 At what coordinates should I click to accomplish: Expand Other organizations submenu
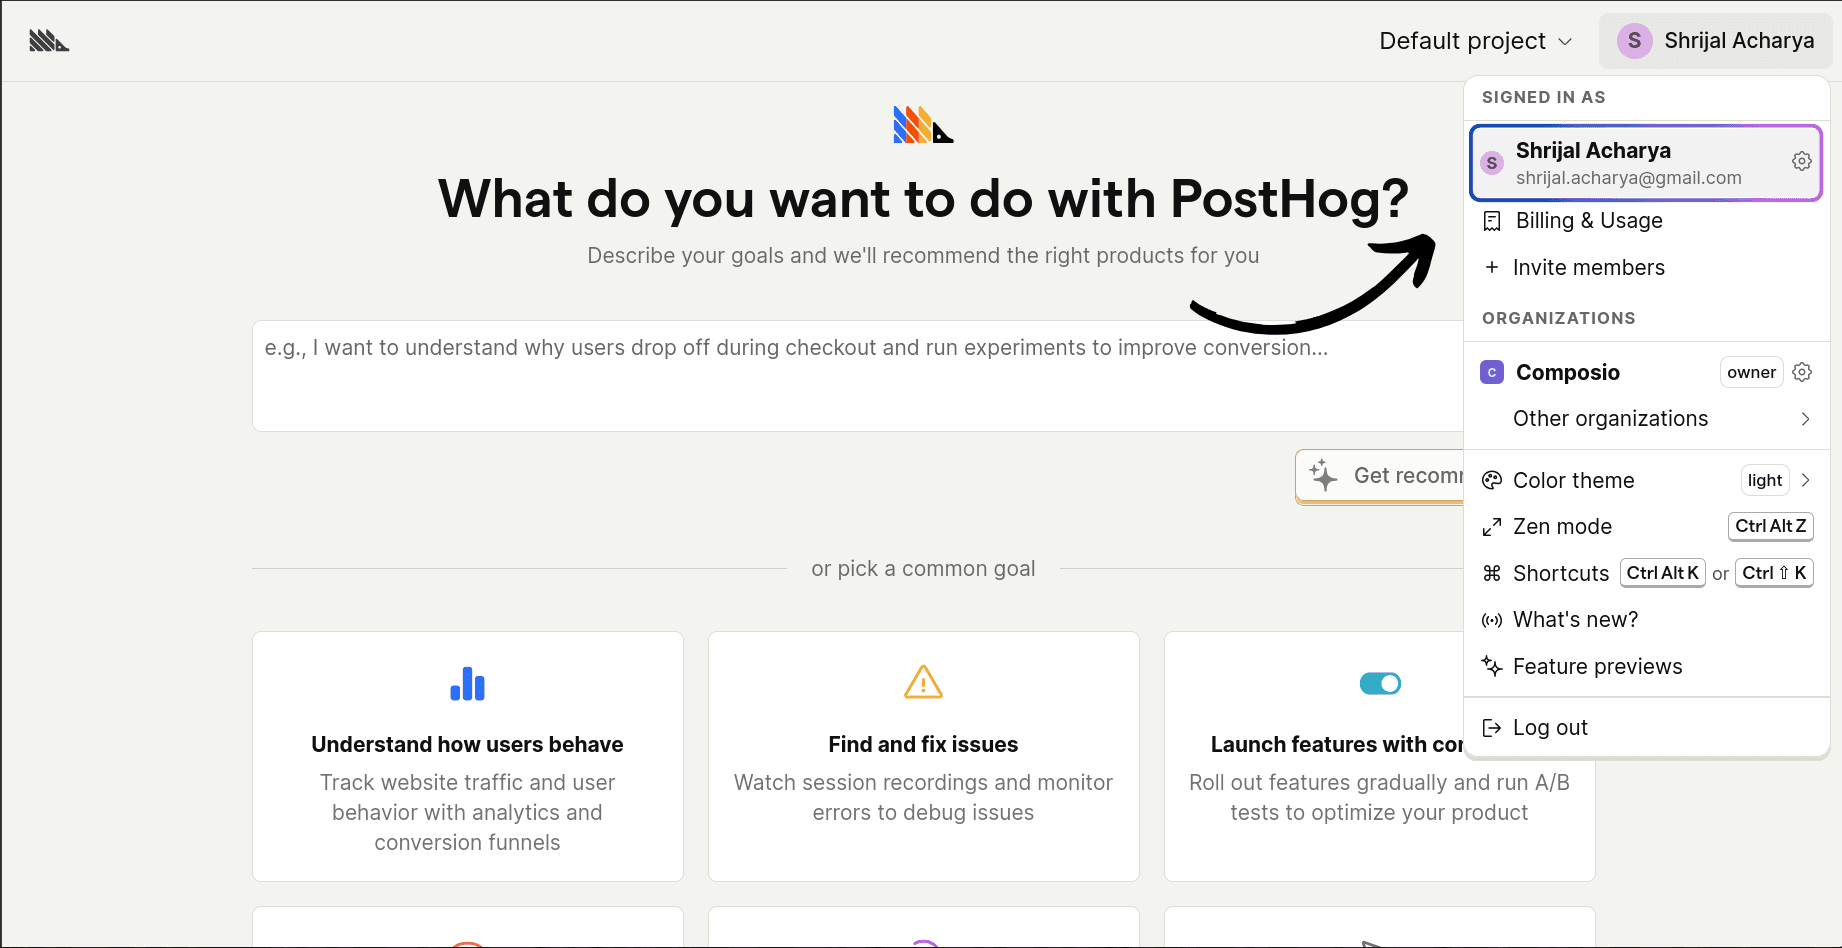point(1646,419)
